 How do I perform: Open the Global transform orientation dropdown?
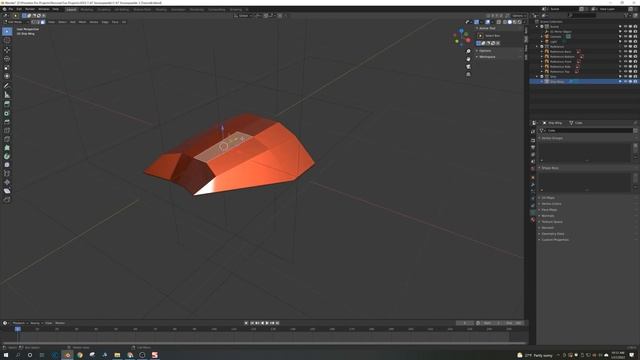point(243,16)
